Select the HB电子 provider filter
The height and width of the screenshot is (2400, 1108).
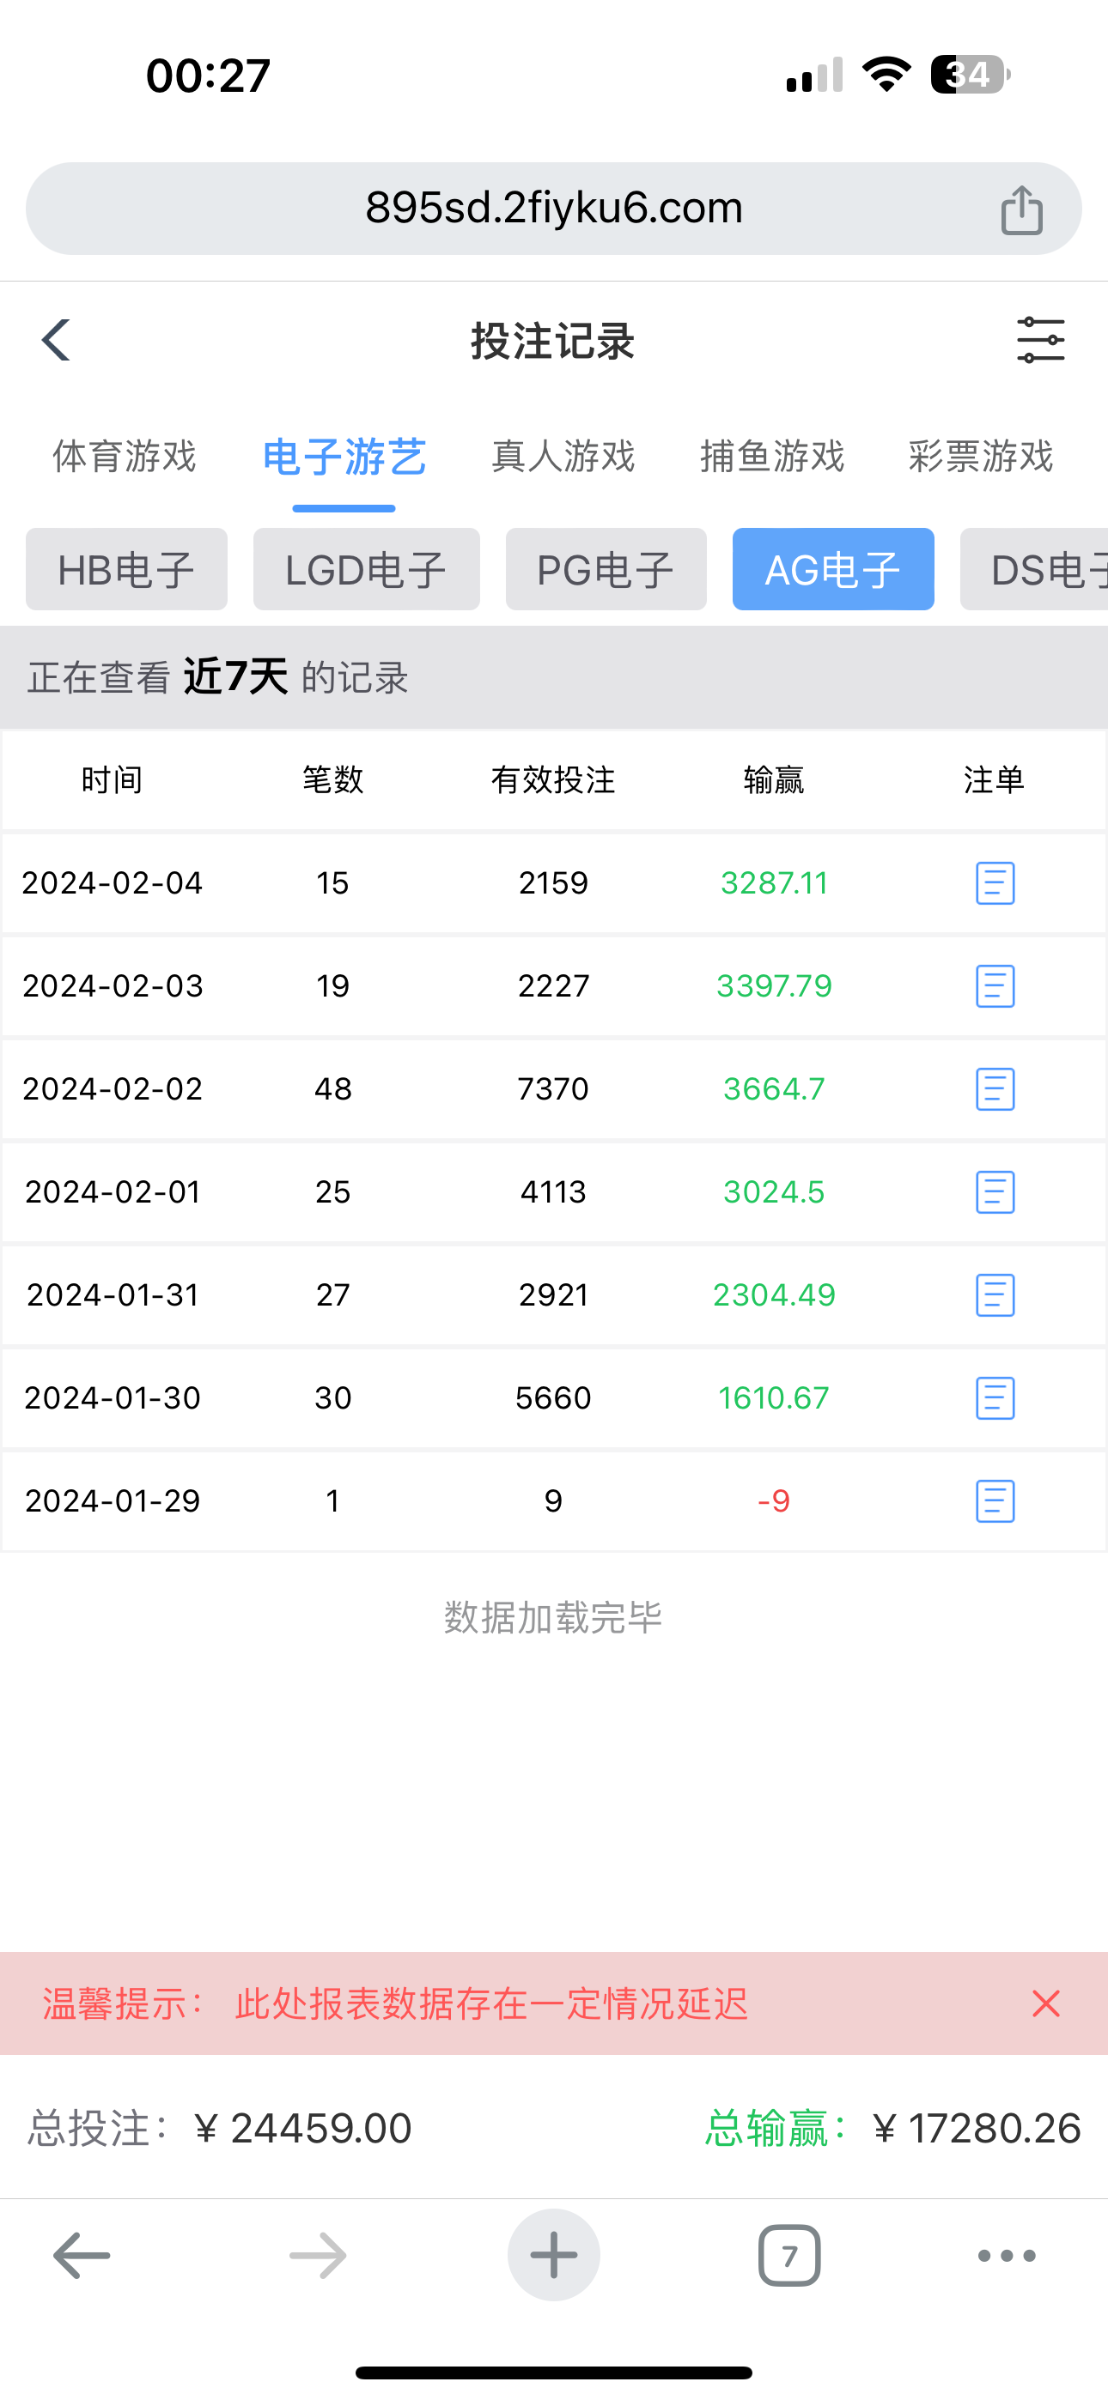point(127,570)
